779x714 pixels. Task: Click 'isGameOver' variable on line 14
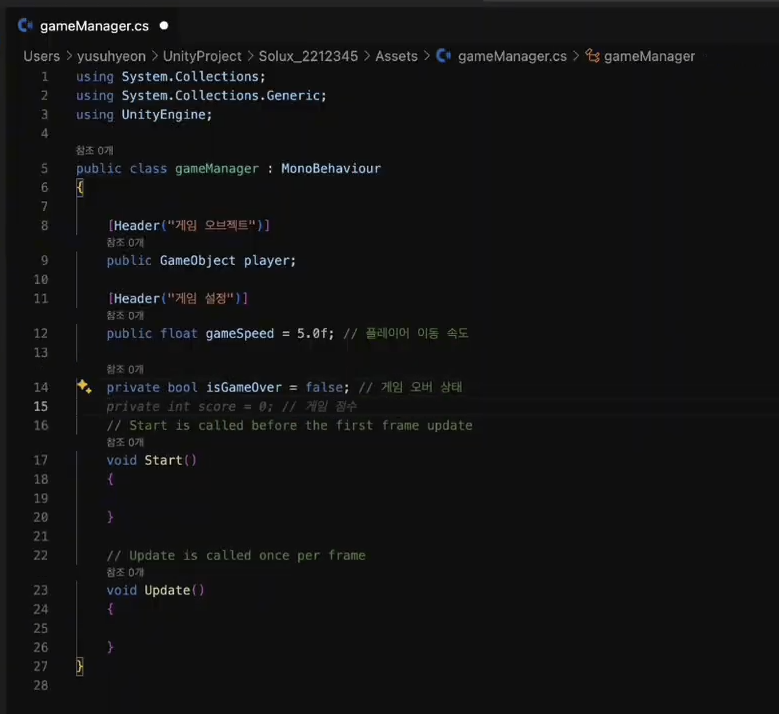(x=243, y=387)
